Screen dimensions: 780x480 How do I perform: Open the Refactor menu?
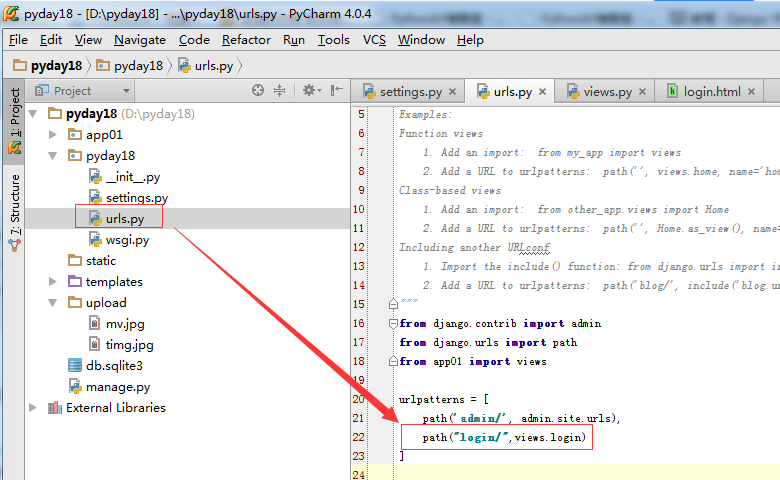pyautogui.click(x=246, y=40)
